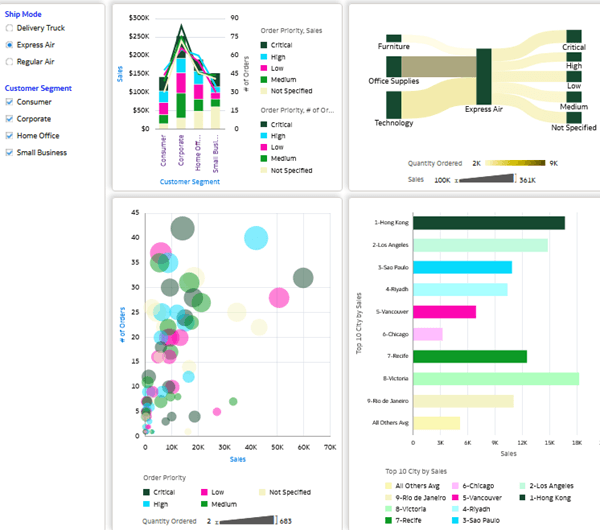Toggle the Corporate segment checkbox
The height and width of the screenshot is (530, 600).
10,119
